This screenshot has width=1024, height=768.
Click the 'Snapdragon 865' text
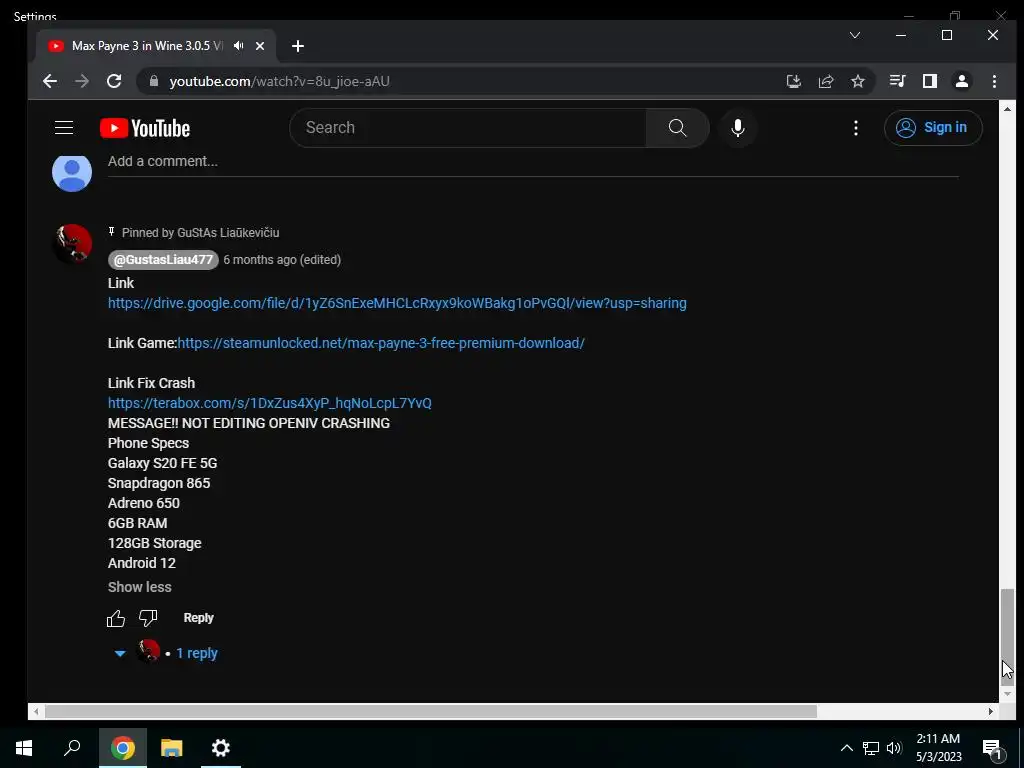click(159, 483)
